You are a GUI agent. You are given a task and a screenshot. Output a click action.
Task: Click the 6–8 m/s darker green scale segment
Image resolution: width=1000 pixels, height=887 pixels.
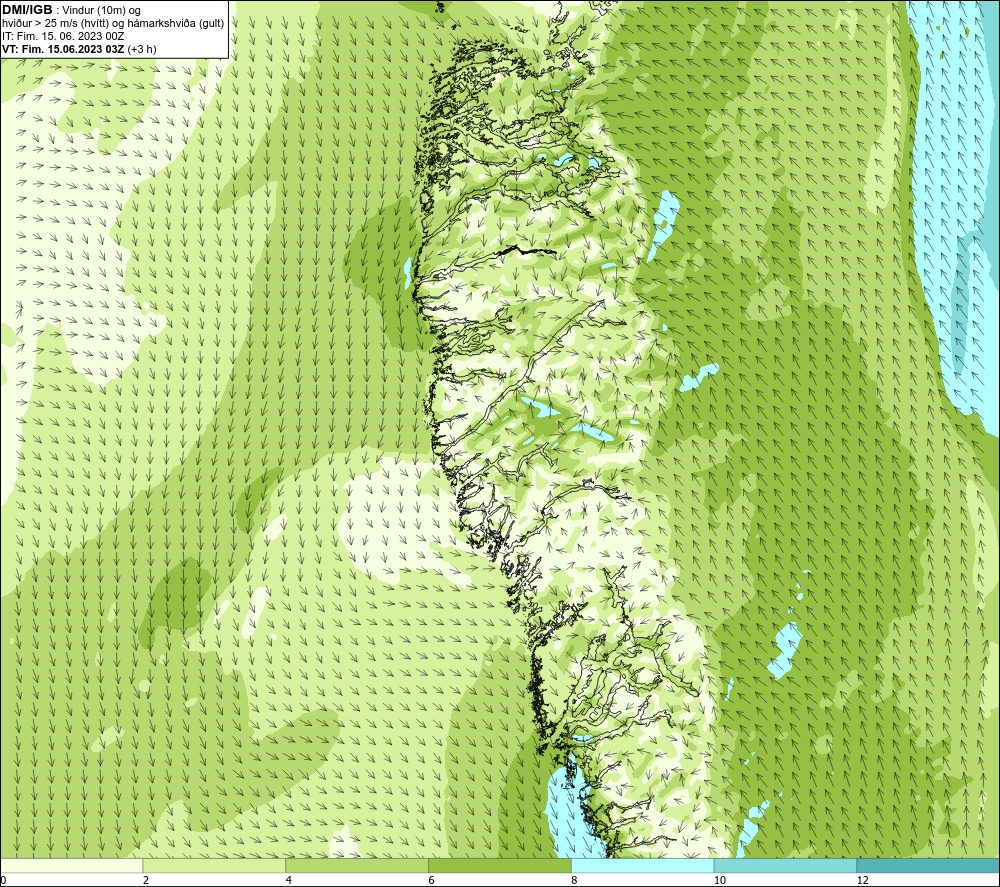pyautogui.click(x=499, y=866)
